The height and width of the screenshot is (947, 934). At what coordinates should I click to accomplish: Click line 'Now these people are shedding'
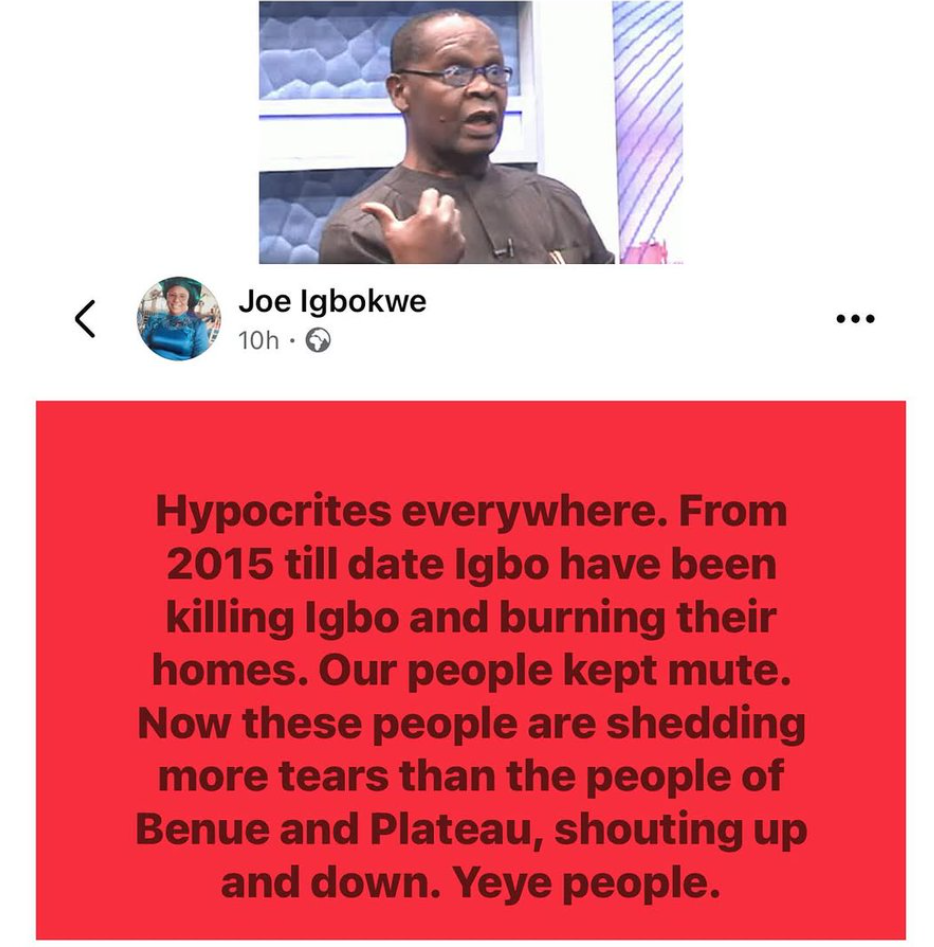coord(471,724)
